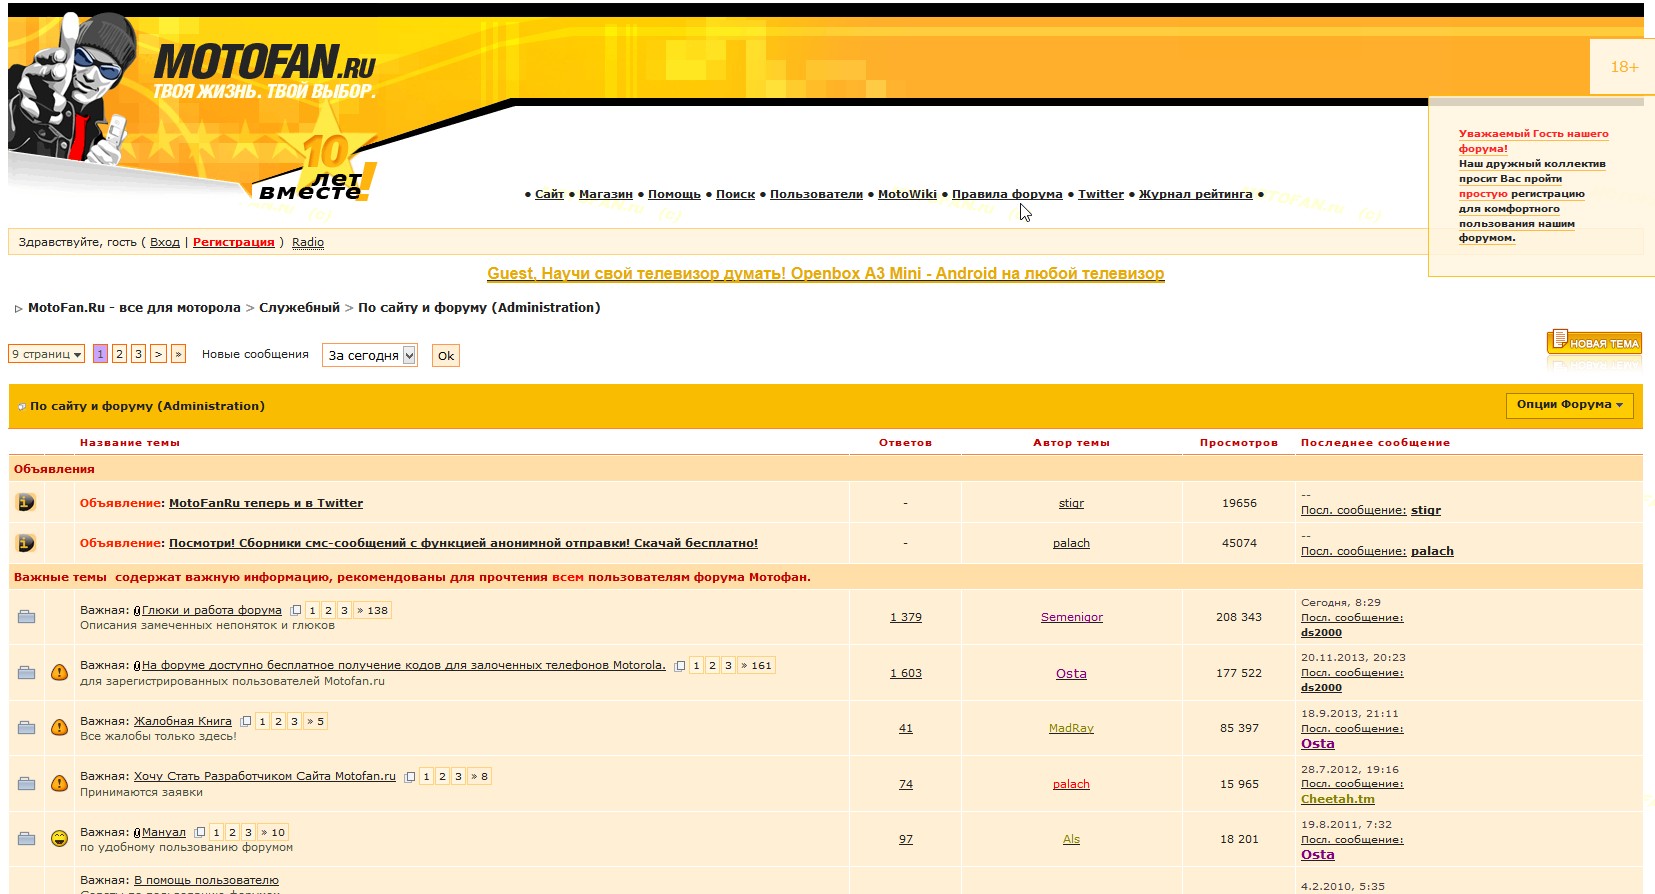Click the Ответов column header
1655x894 pixels.
[905, 442]
